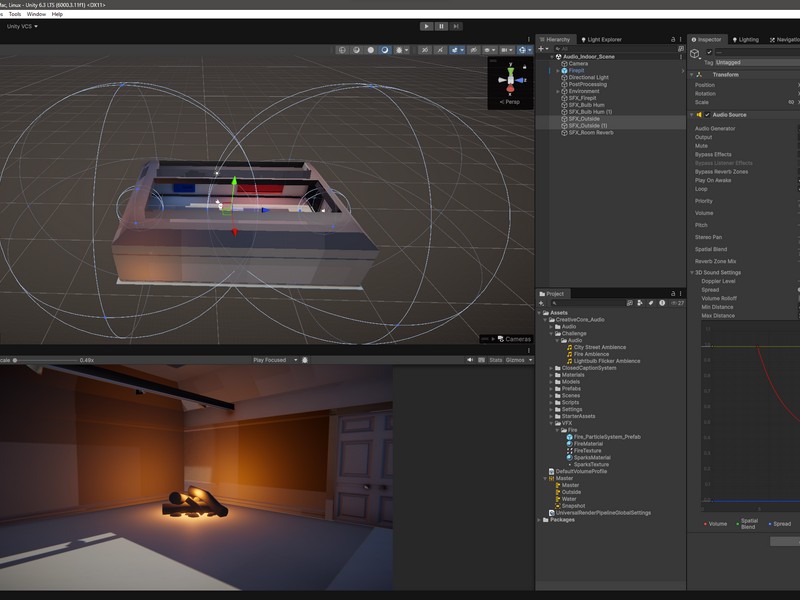The width and height of the screenshot is (800, 600).
Task: Click the Step frame button
Action: coord(456,27)
